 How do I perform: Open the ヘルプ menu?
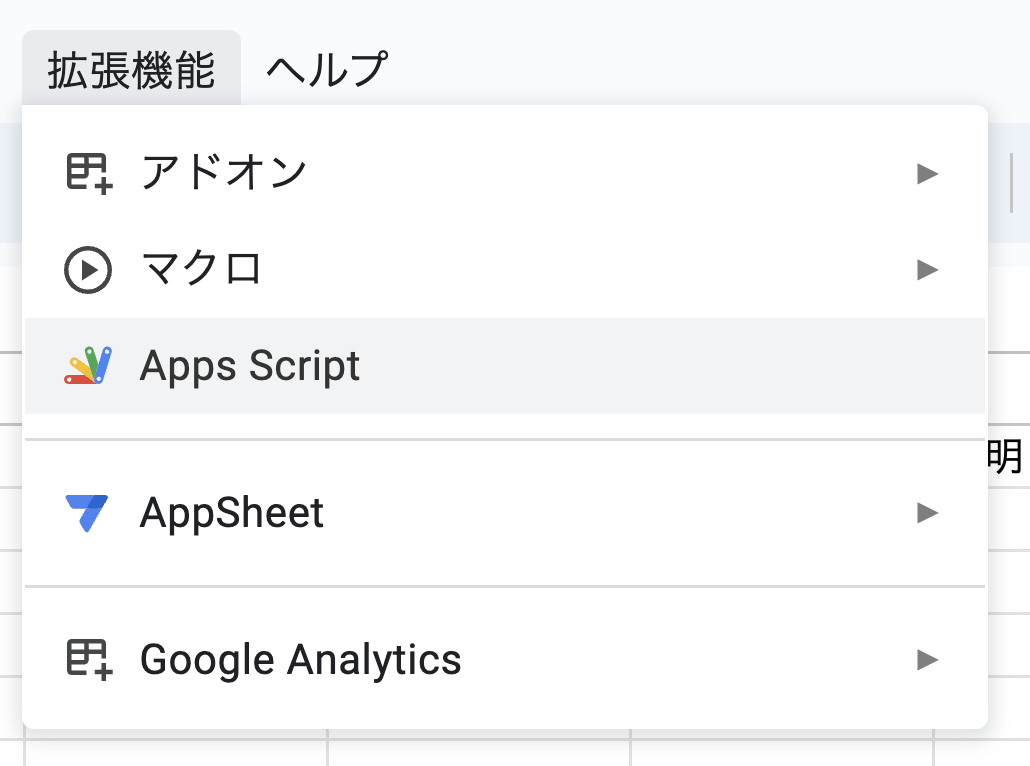tap(326, 69)
